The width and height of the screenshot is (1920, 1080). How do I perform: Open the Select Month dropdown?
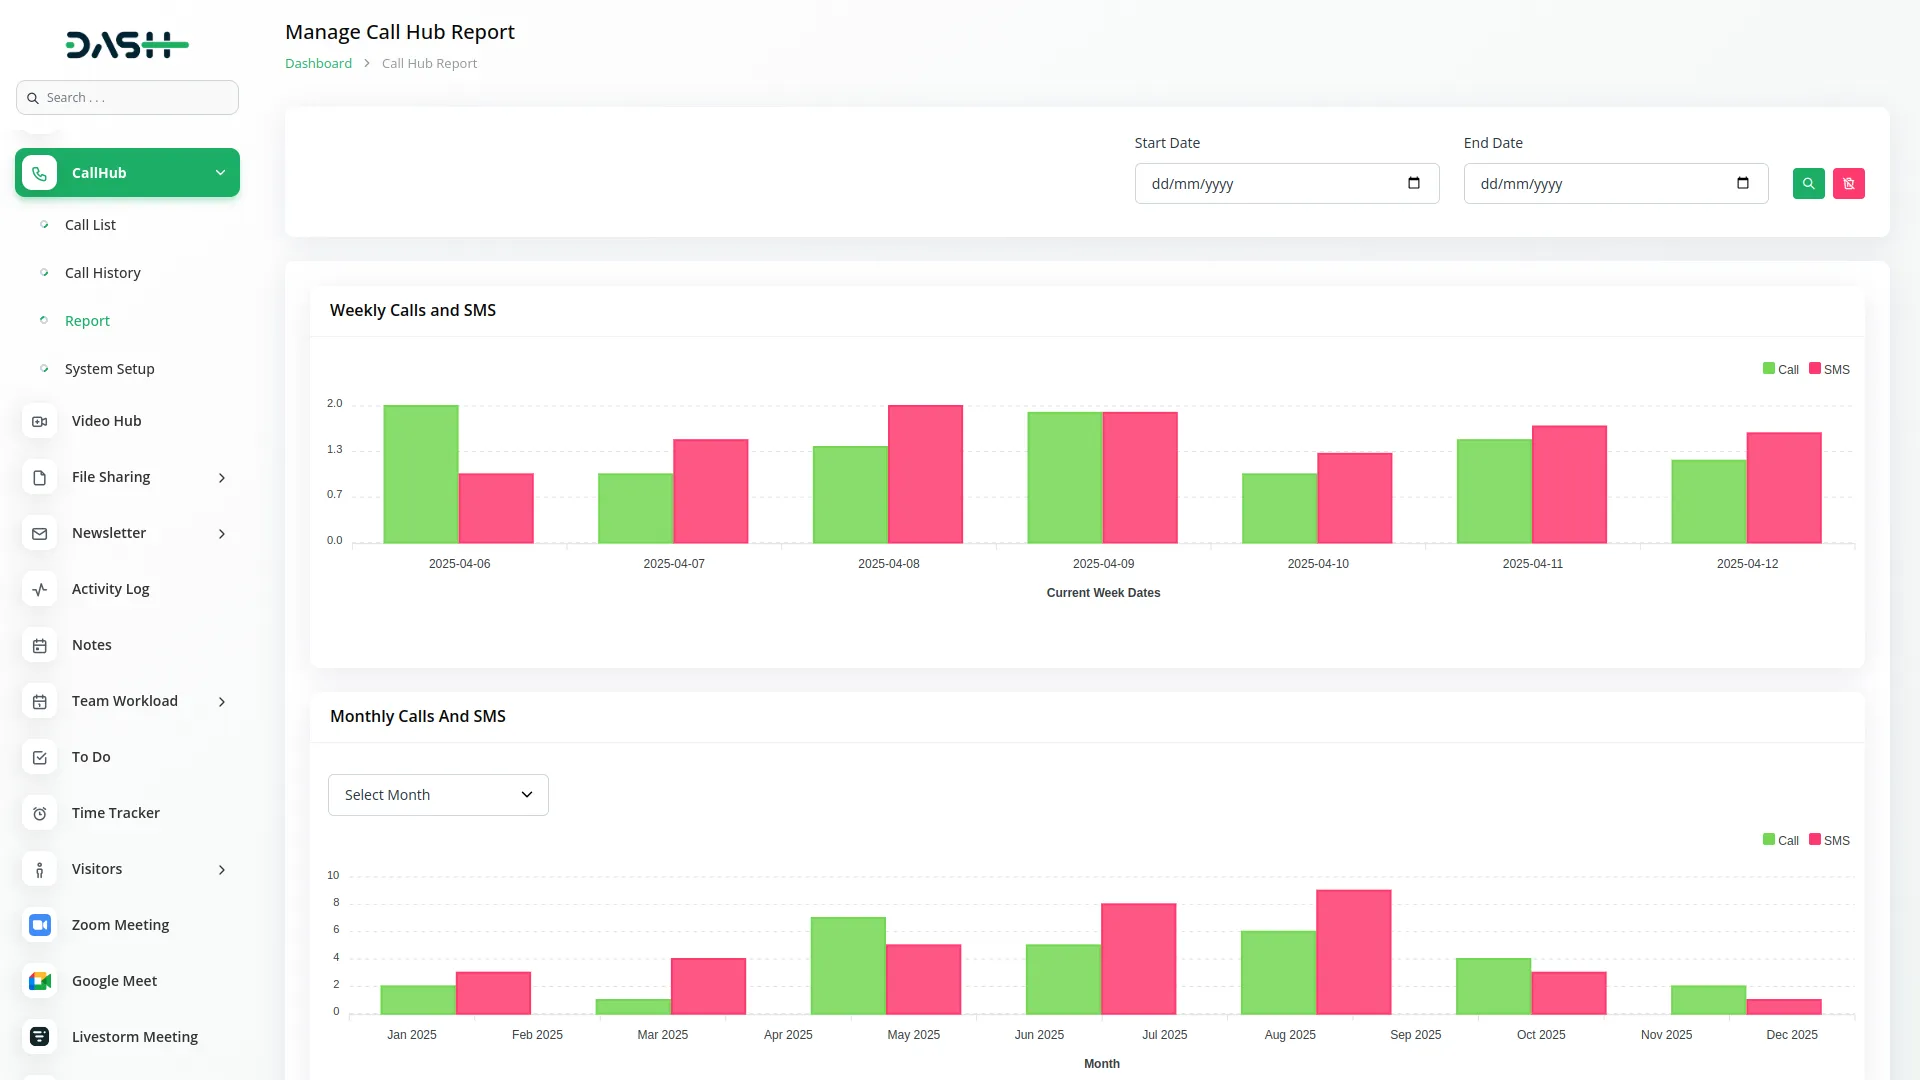click(438, 795)
